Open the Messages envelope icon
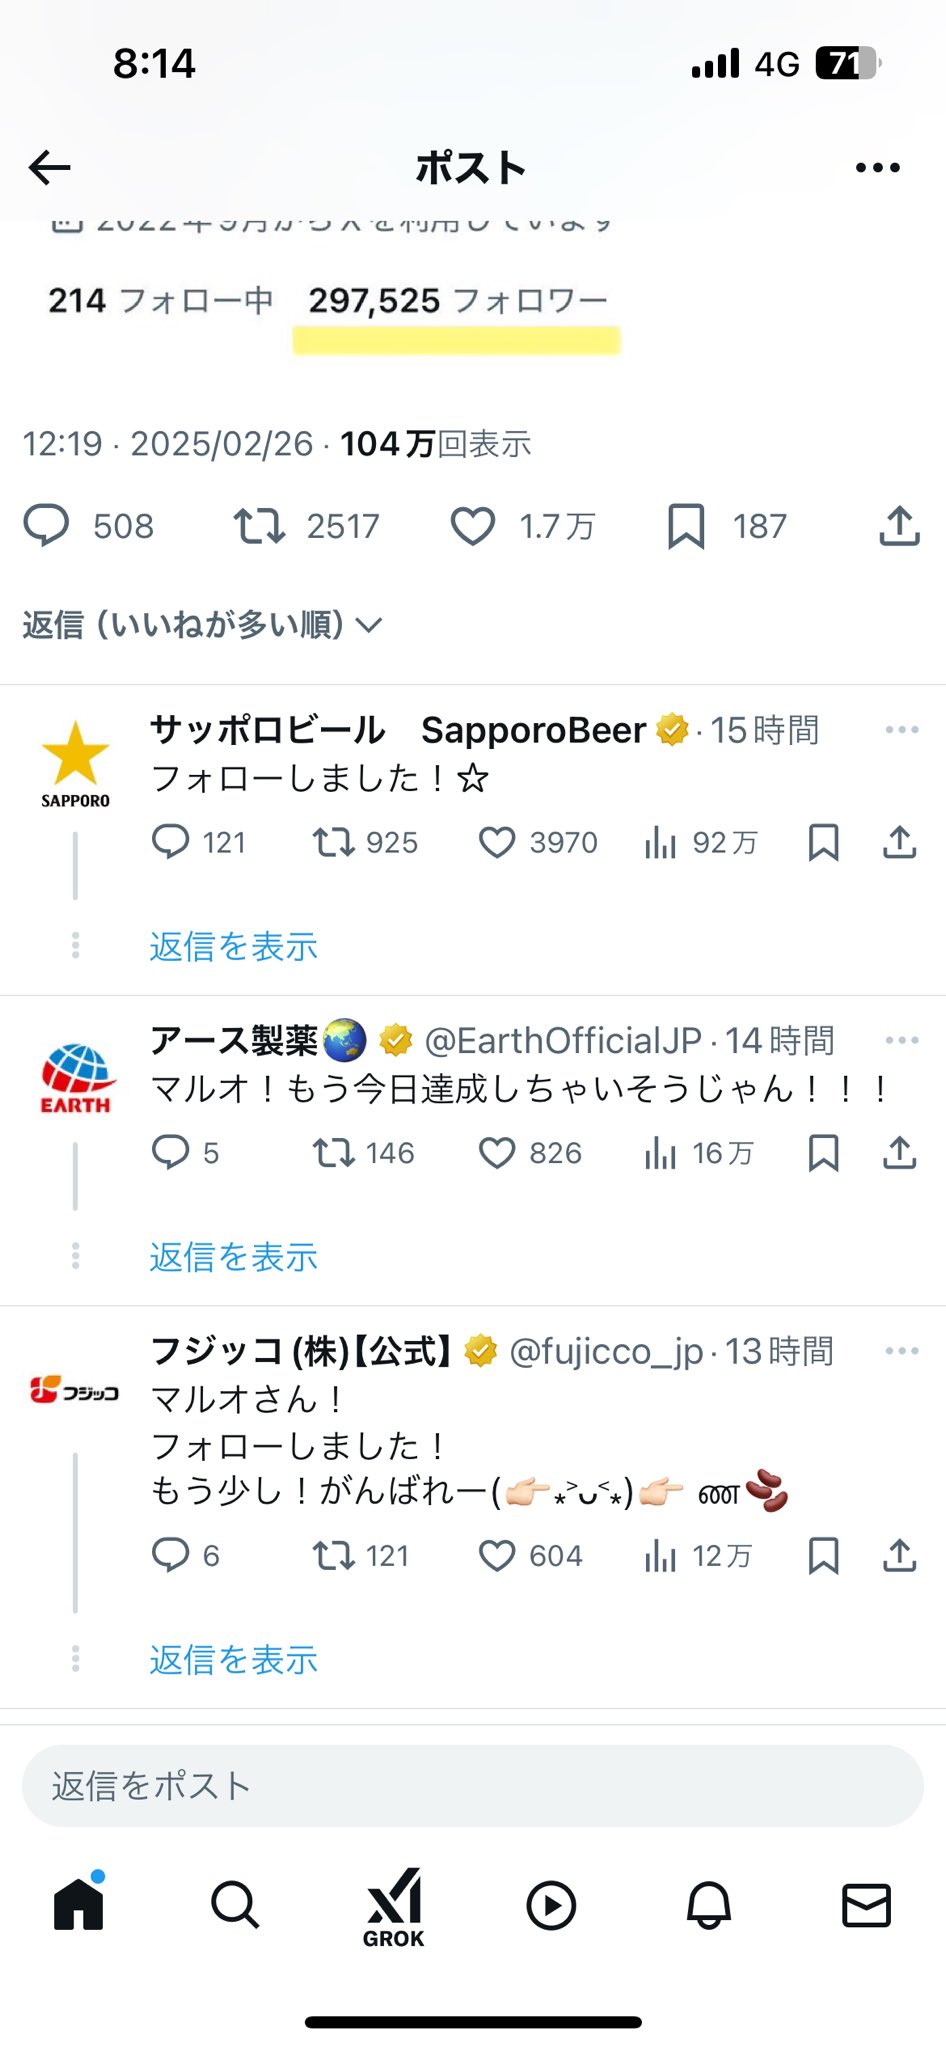Screen dimensions: 946x2048 tap(866, 1905)
